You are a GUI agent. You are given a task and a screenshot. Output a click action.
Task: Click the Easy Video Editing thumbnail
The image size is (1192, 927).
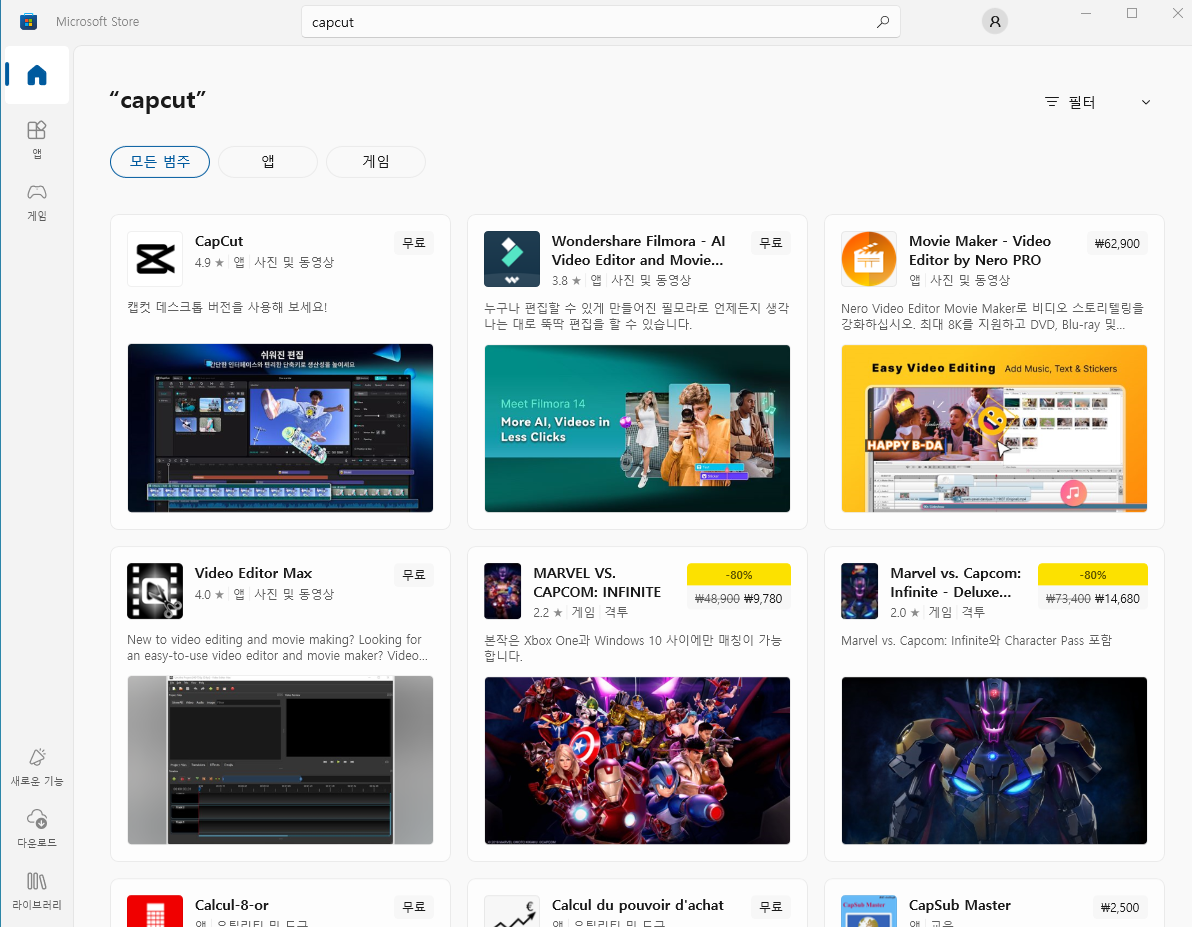pos(994,429)
